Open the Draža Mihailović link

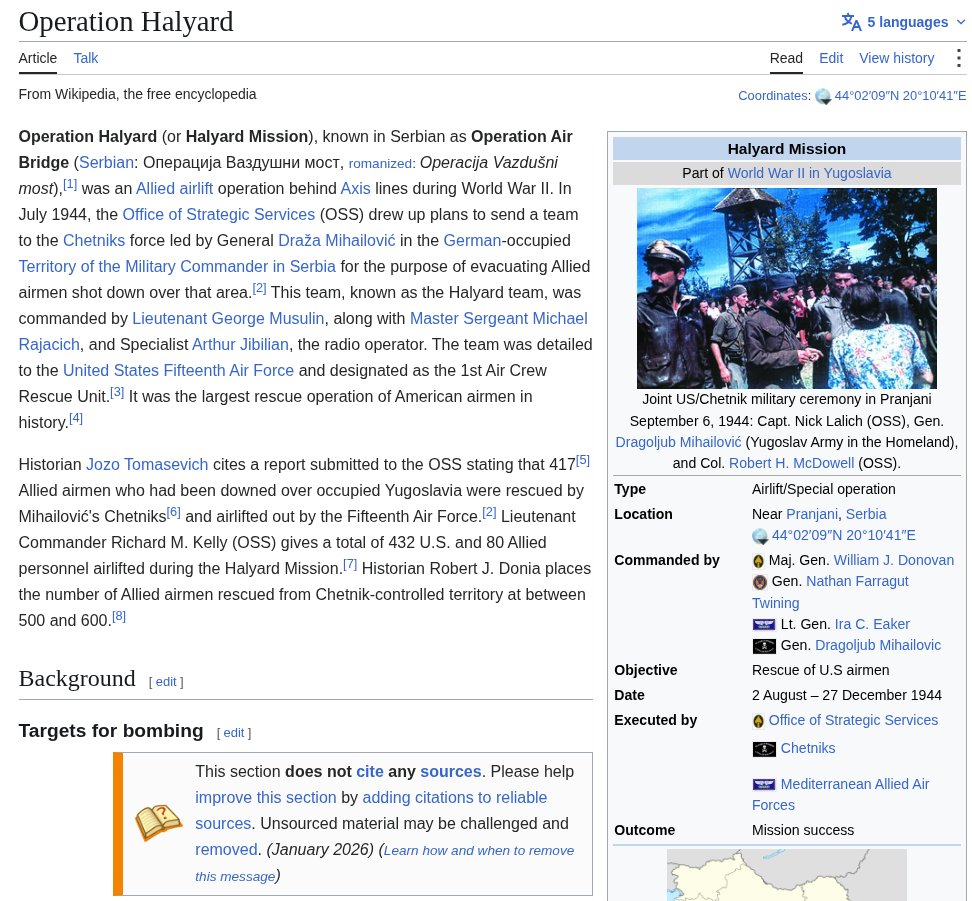[337, 241]
